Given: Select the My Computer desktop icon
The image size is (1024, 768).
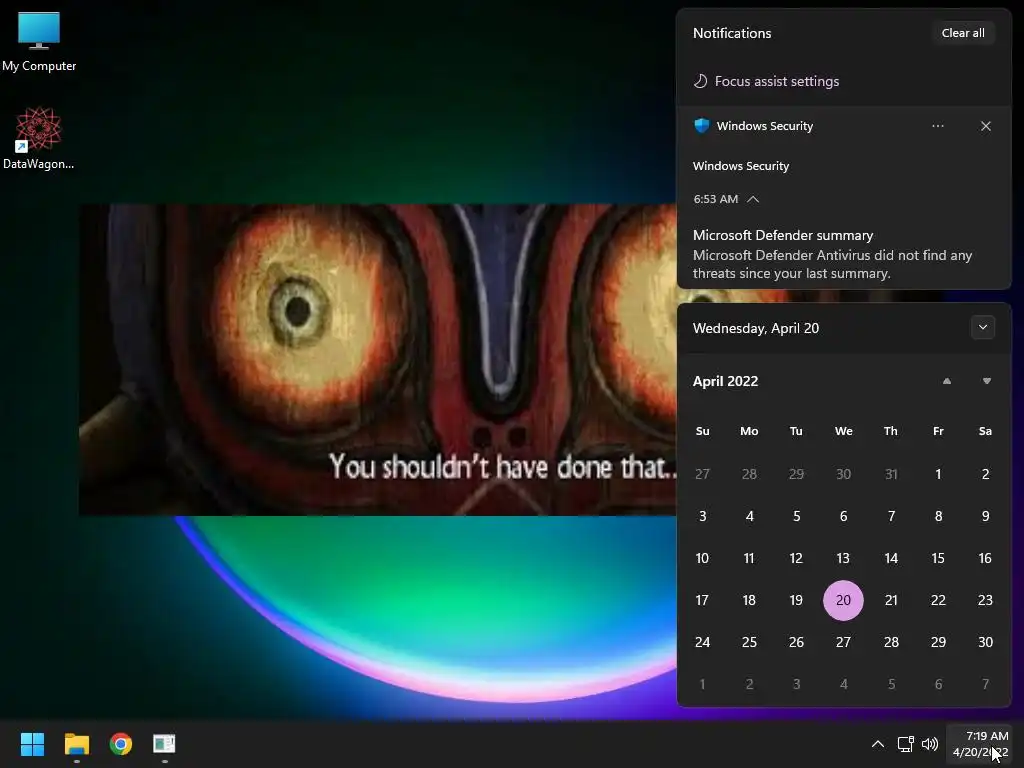Looking at the screenshot, I should (x=39, y=41).
